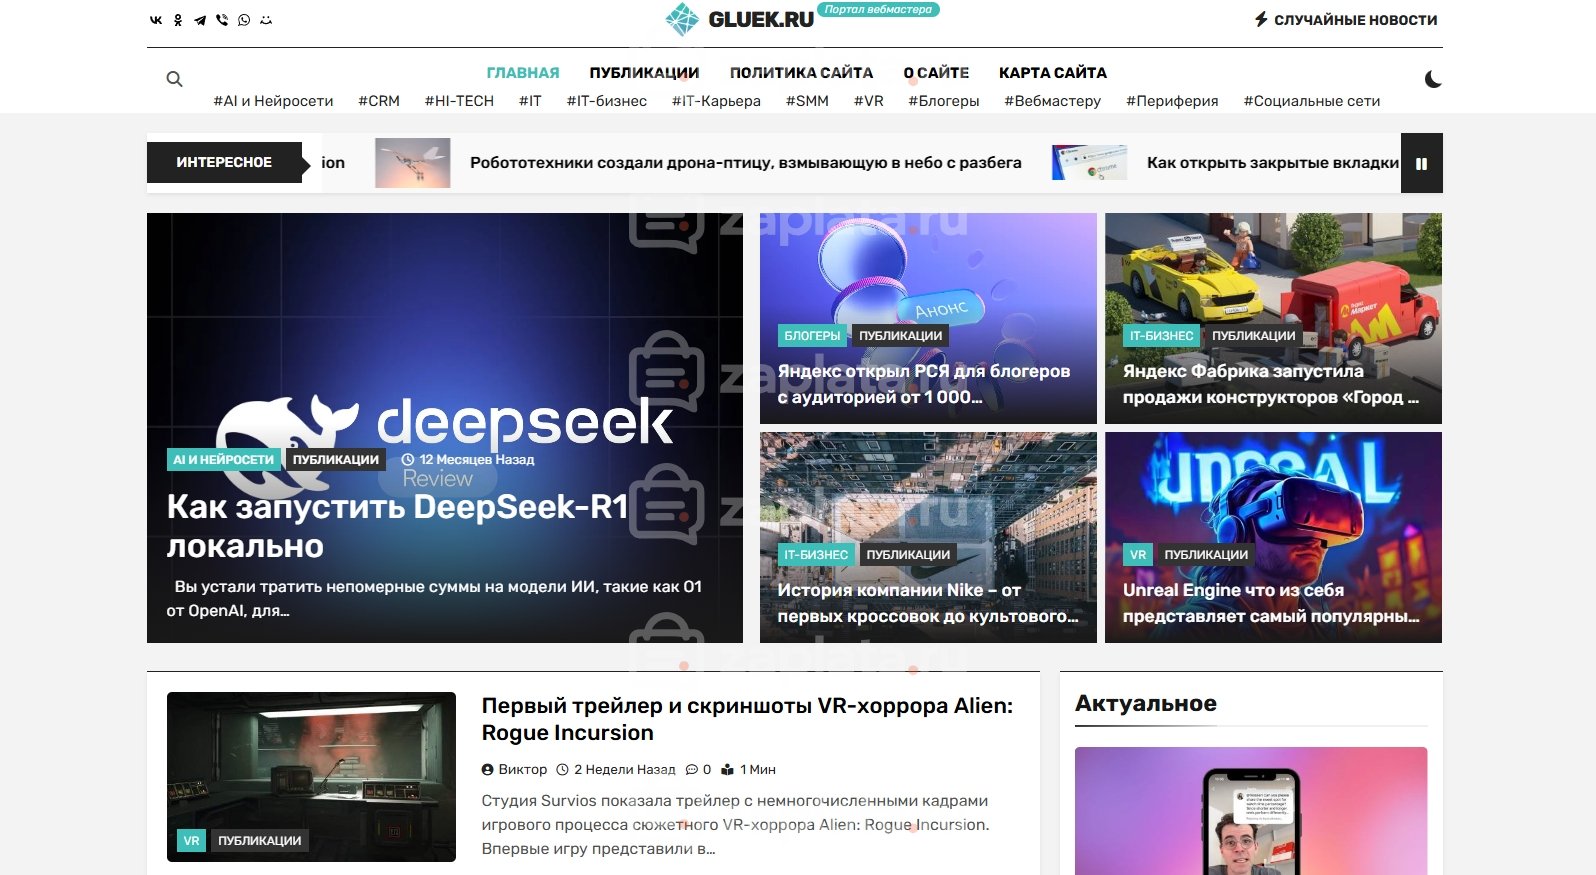The height and width of the screenshot is (875, 1596).
Task: Open the site search magnifier icon
Action: click(174, 79)
